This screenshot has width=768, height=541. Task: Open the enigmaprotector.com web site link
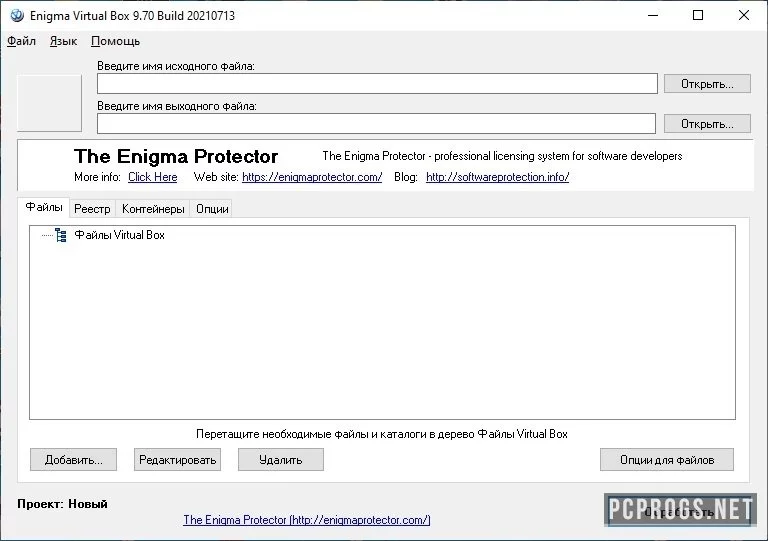pyautogui.click(x=312, y=177)
